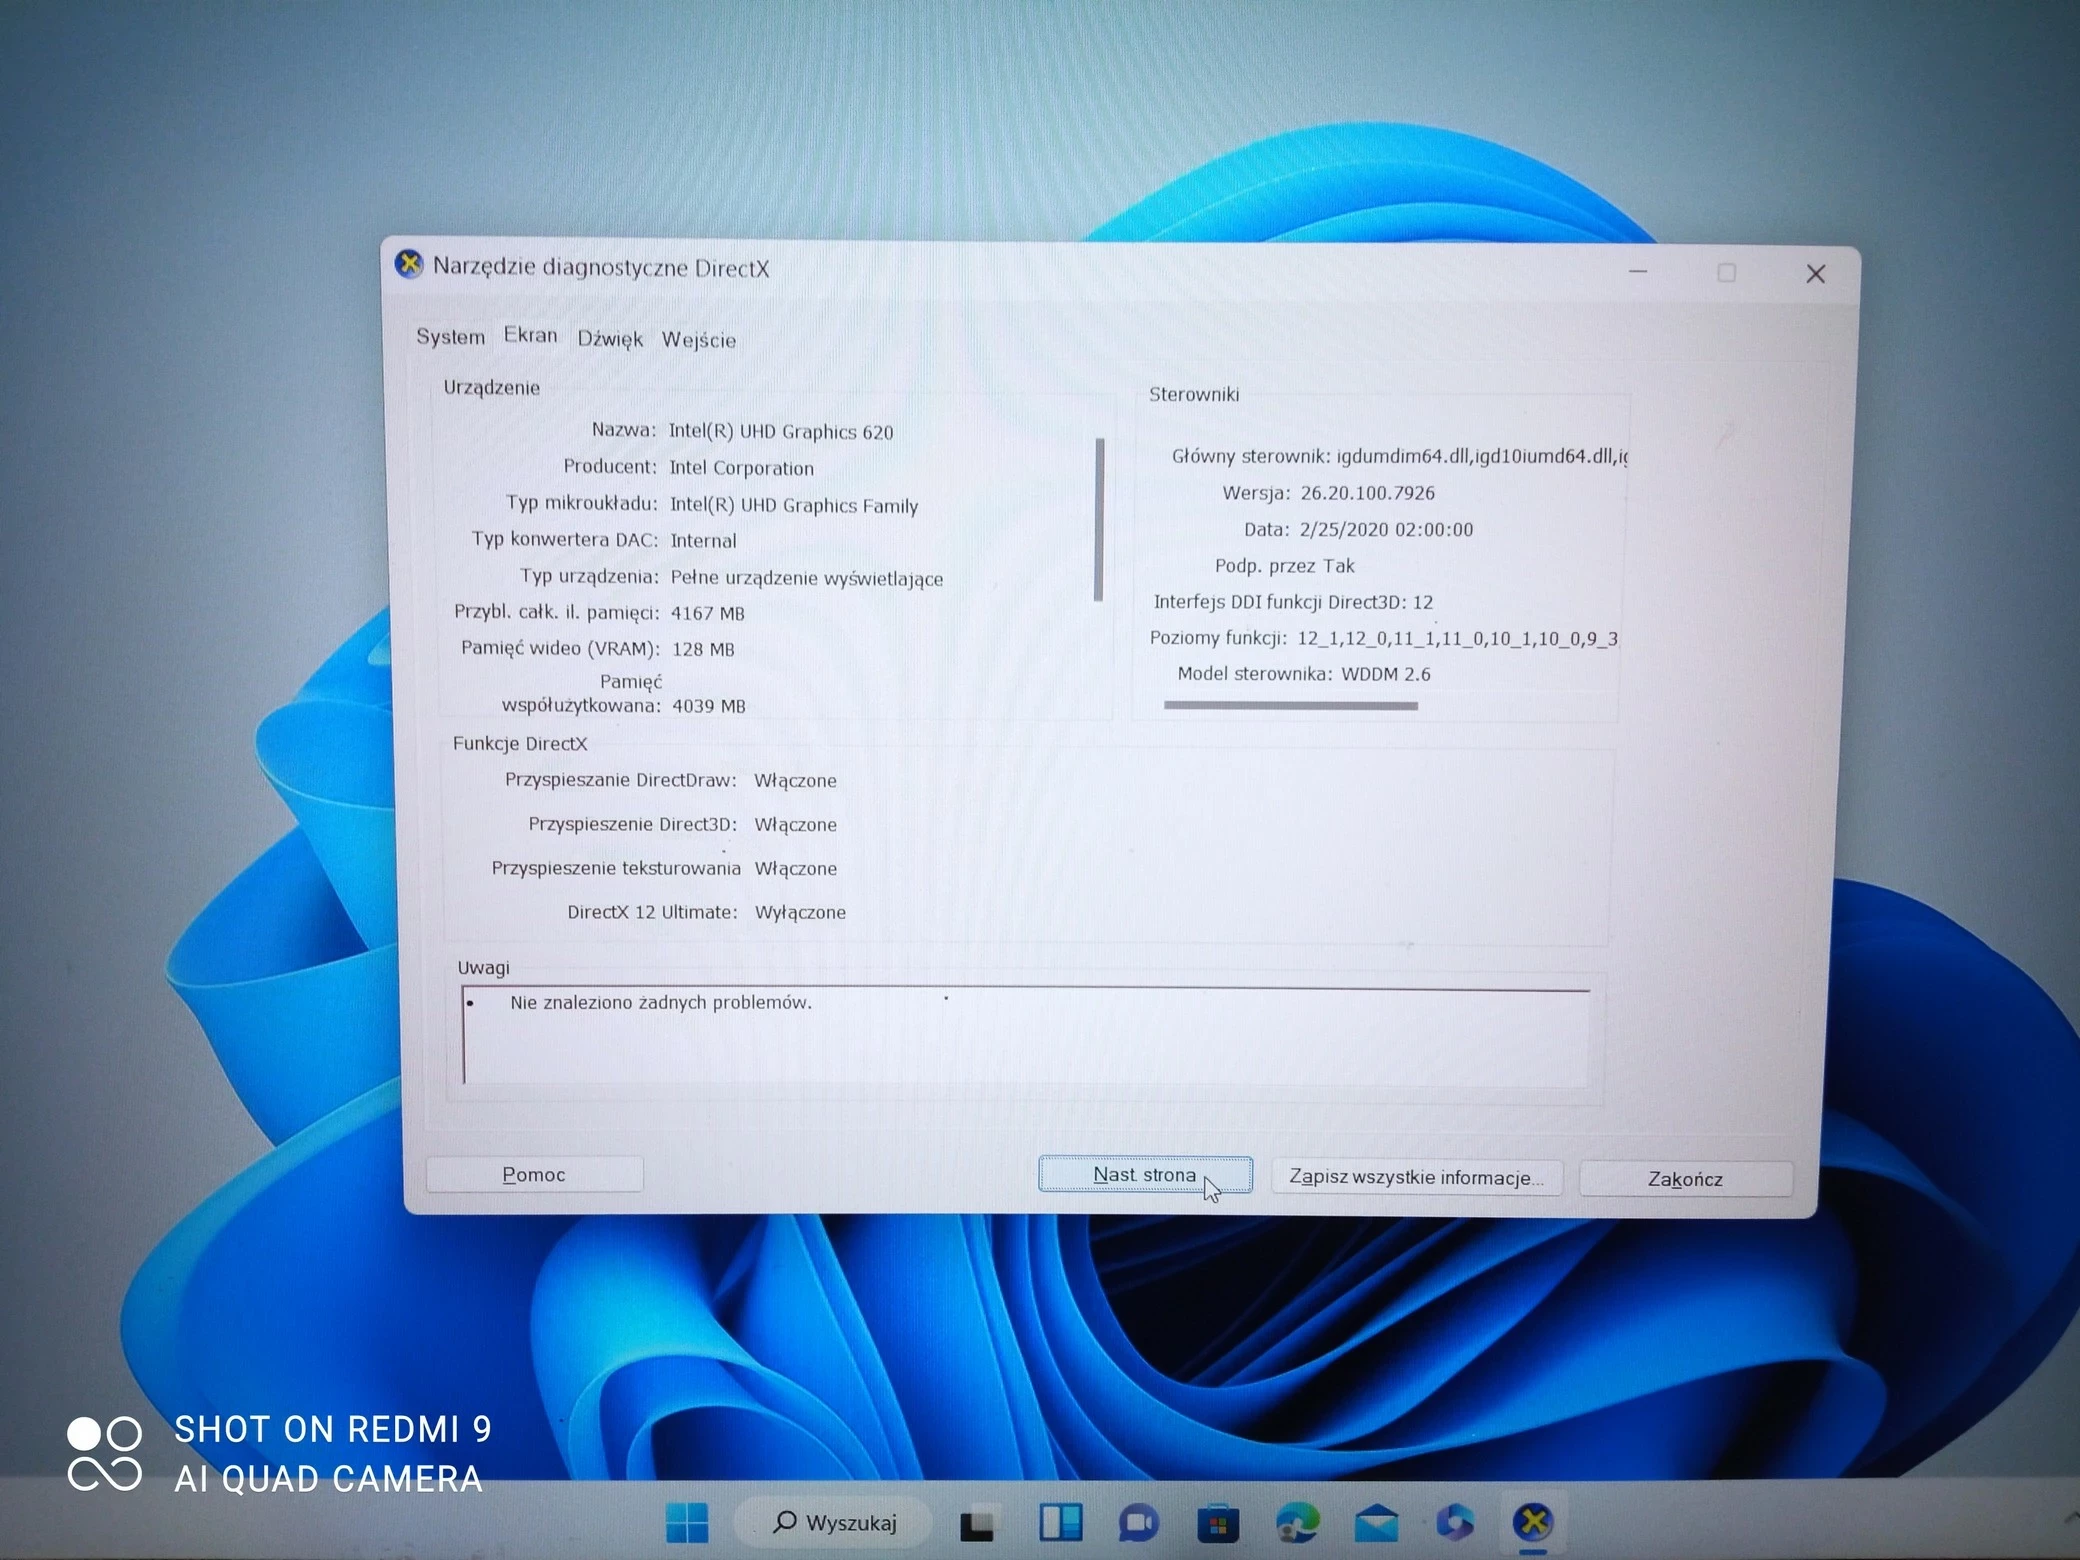Click Przyspieszenie teksturowania Włączone status
Screen dimensions: 2080x1560
click(x=795, y=868)
